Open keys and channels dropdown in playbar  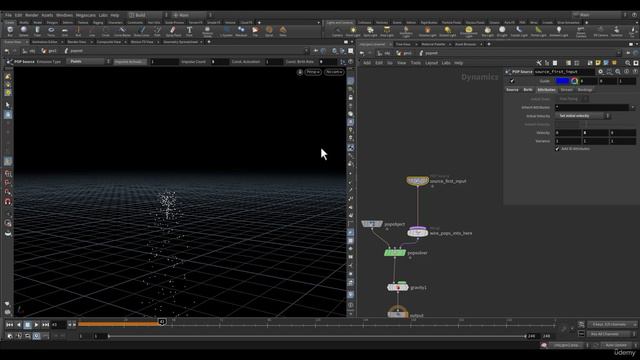coord(612,324)
